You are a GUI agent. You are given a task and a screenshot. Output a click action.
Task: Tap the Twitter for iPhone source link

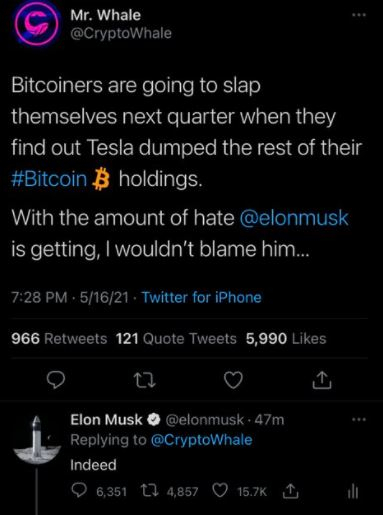click(202, 297)
